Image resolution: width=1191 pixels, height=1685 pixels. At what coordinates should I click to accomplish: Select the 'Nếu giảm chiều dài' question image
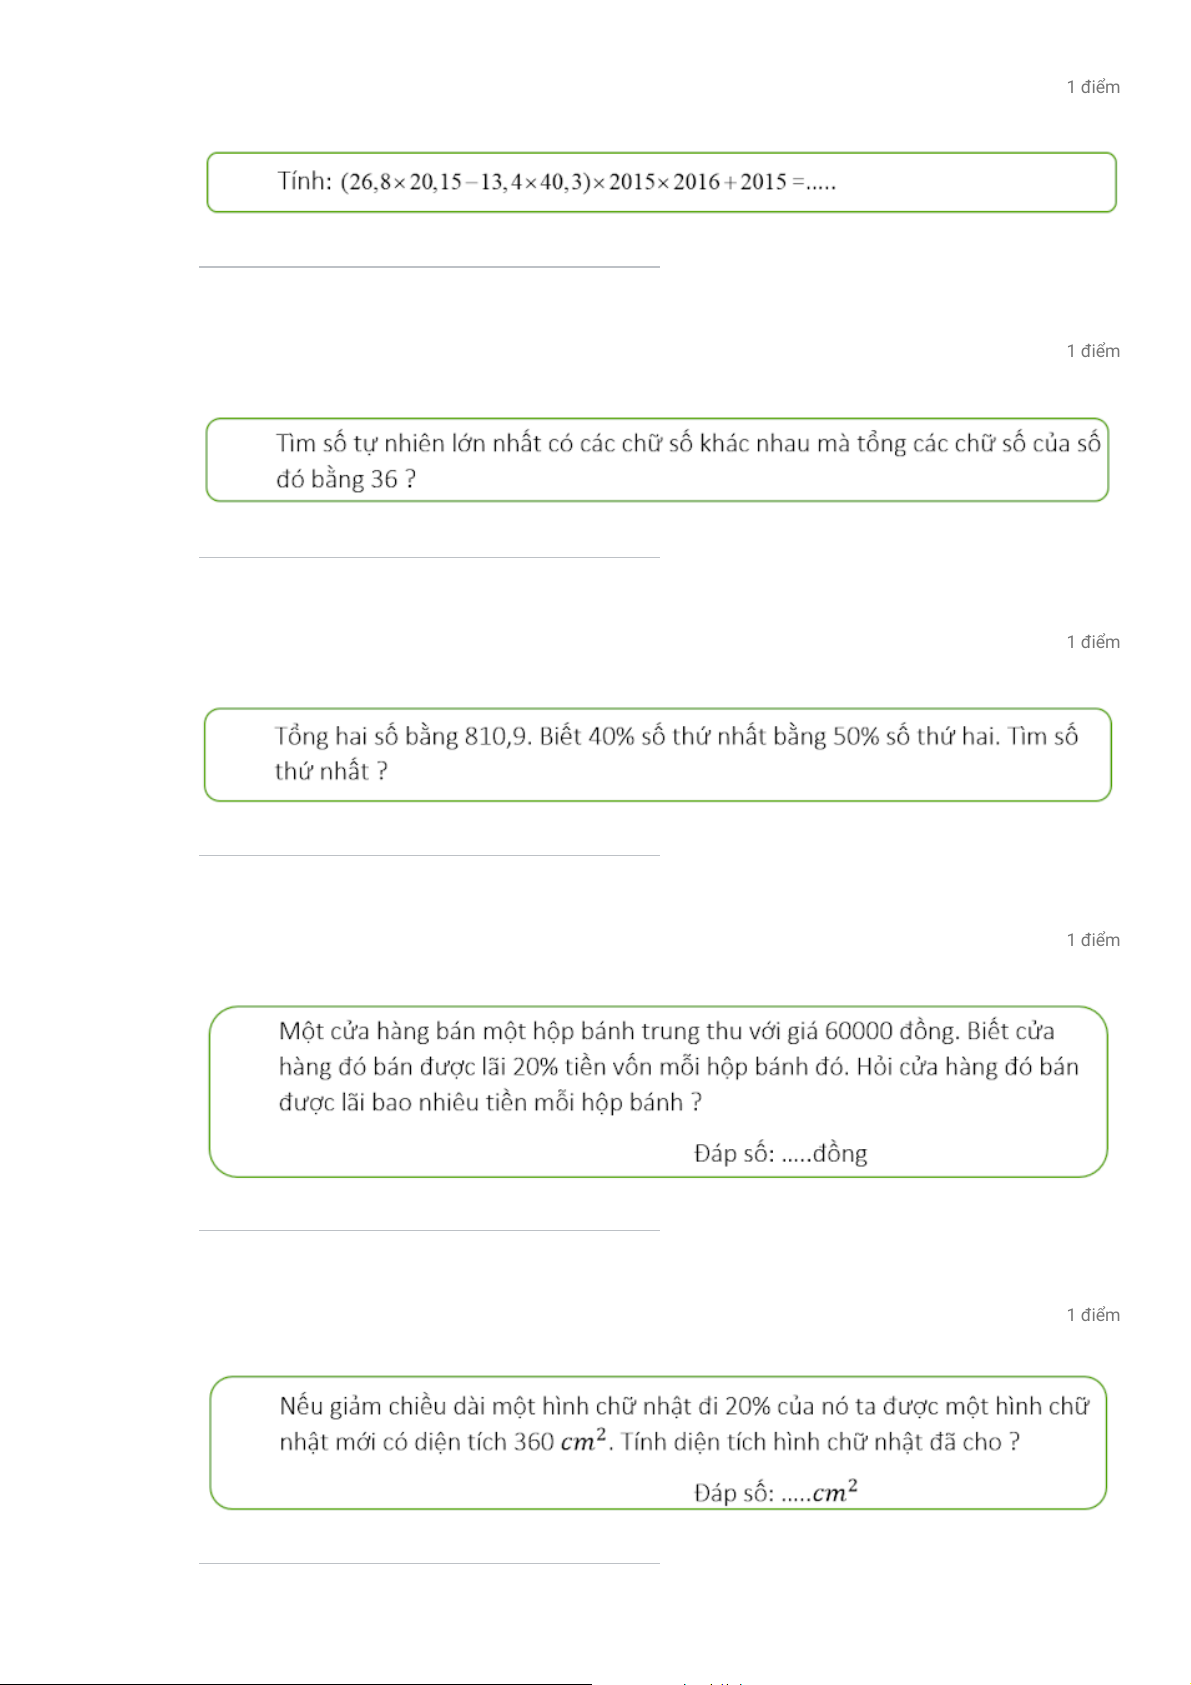tap(658, 1443)
